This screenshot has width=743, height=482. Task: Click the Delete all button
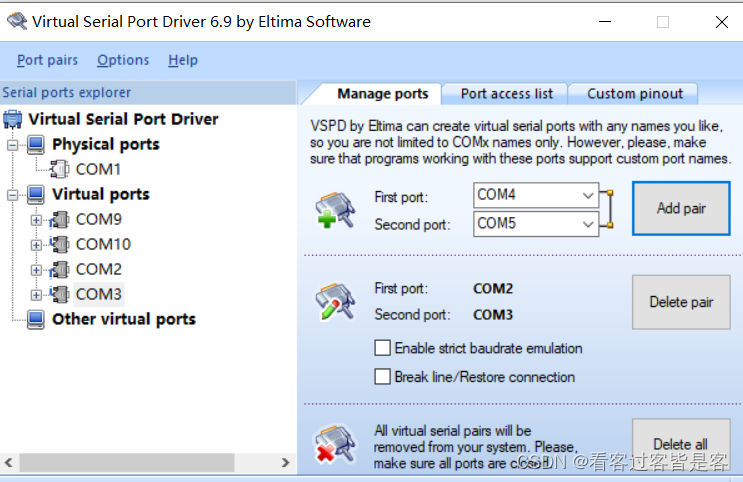click(x=681, y=444)
